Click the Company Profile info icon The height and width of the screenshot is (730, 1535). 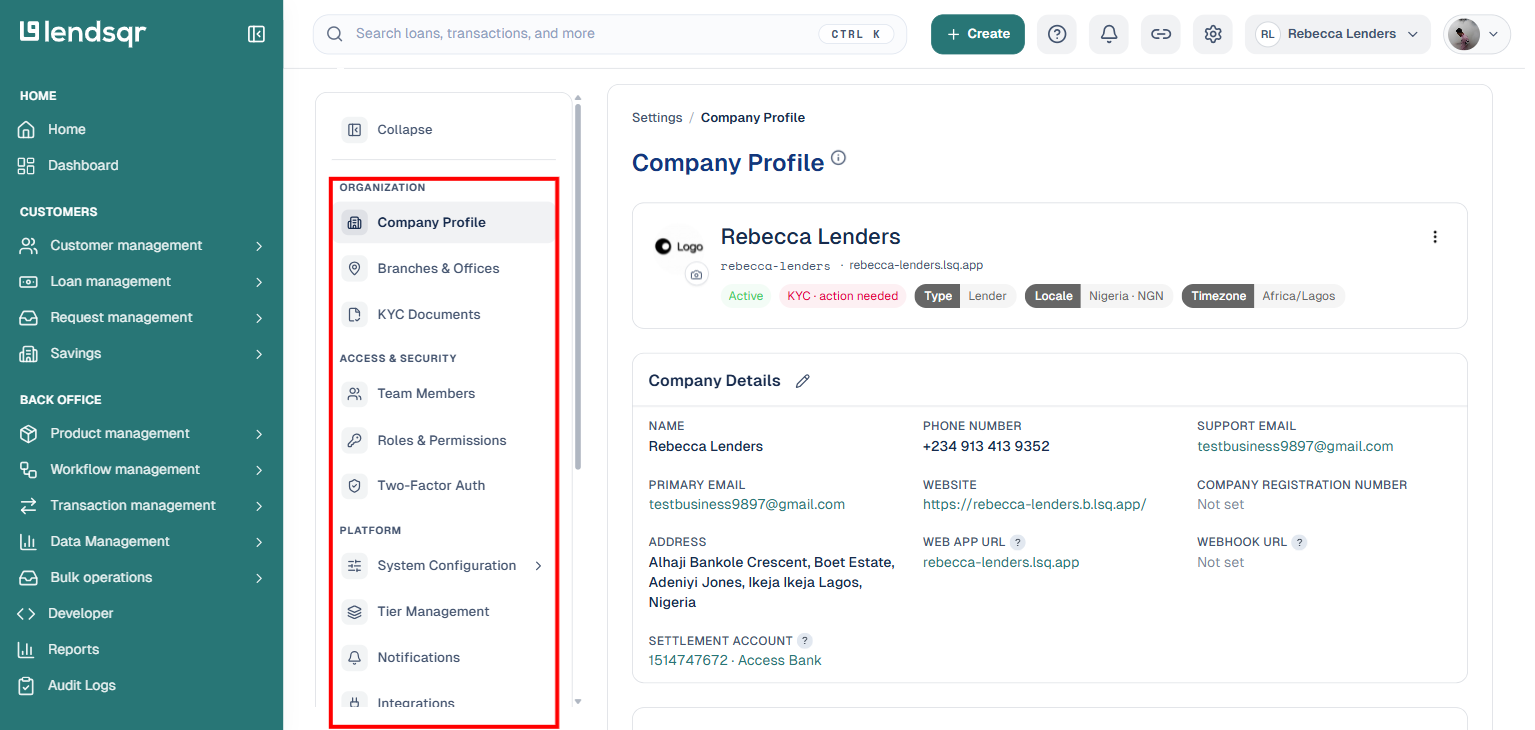point(839,158)
